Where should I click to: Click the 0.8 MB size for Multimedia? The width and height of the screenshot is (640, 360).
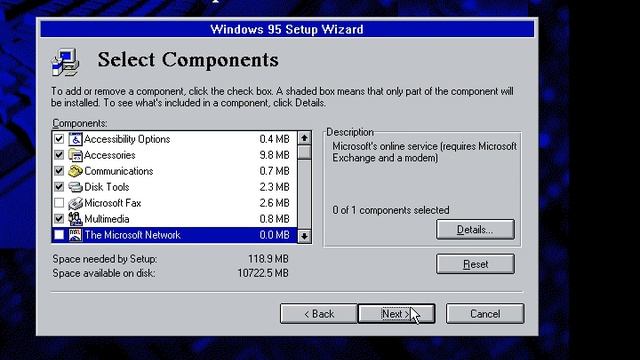274,219
